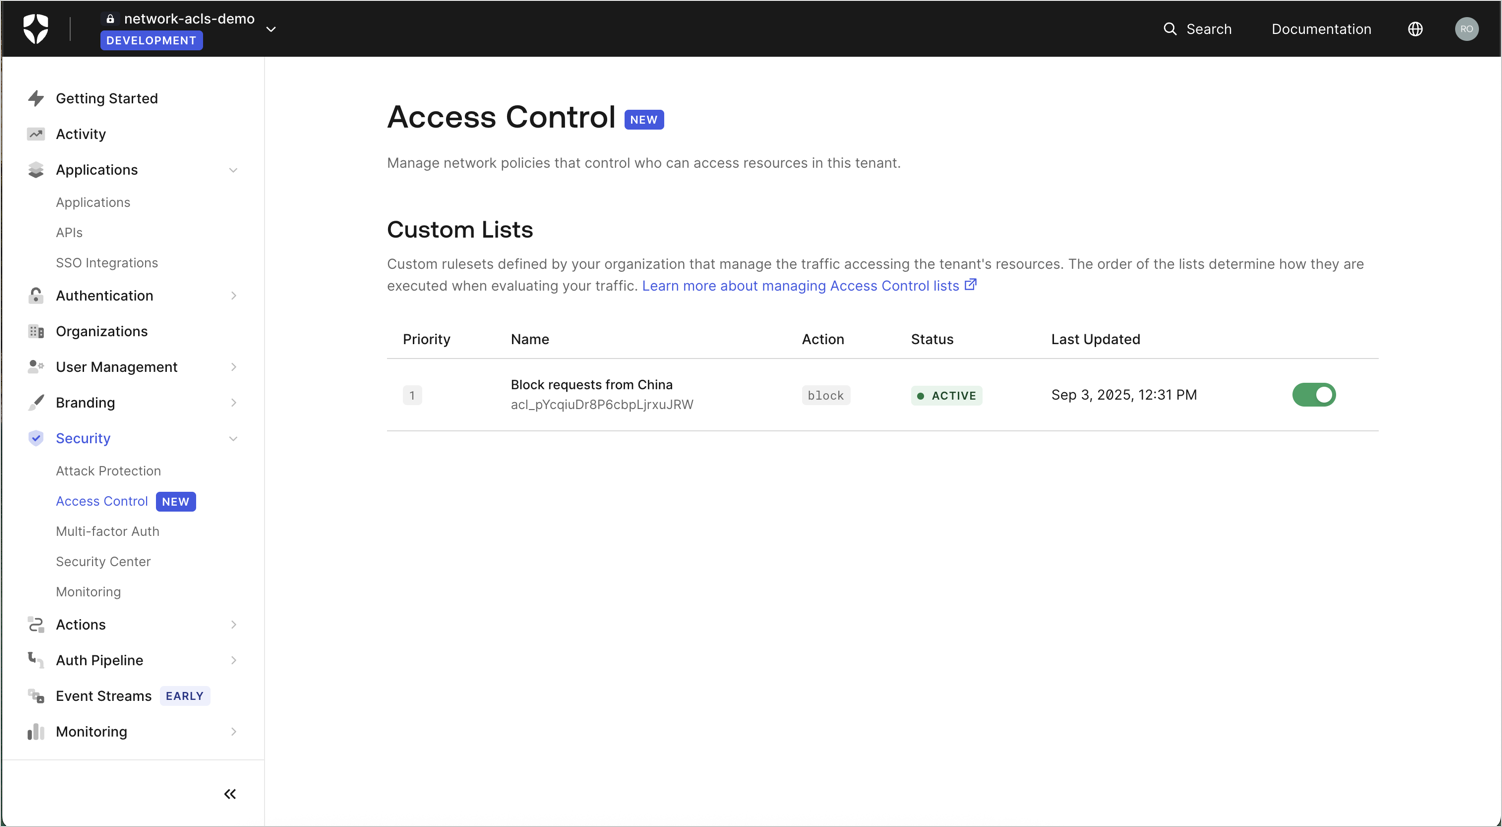Select Multi-factor Auth from Security menu
The width and height of the screenshot is (1502, 827).
(107, 531)
